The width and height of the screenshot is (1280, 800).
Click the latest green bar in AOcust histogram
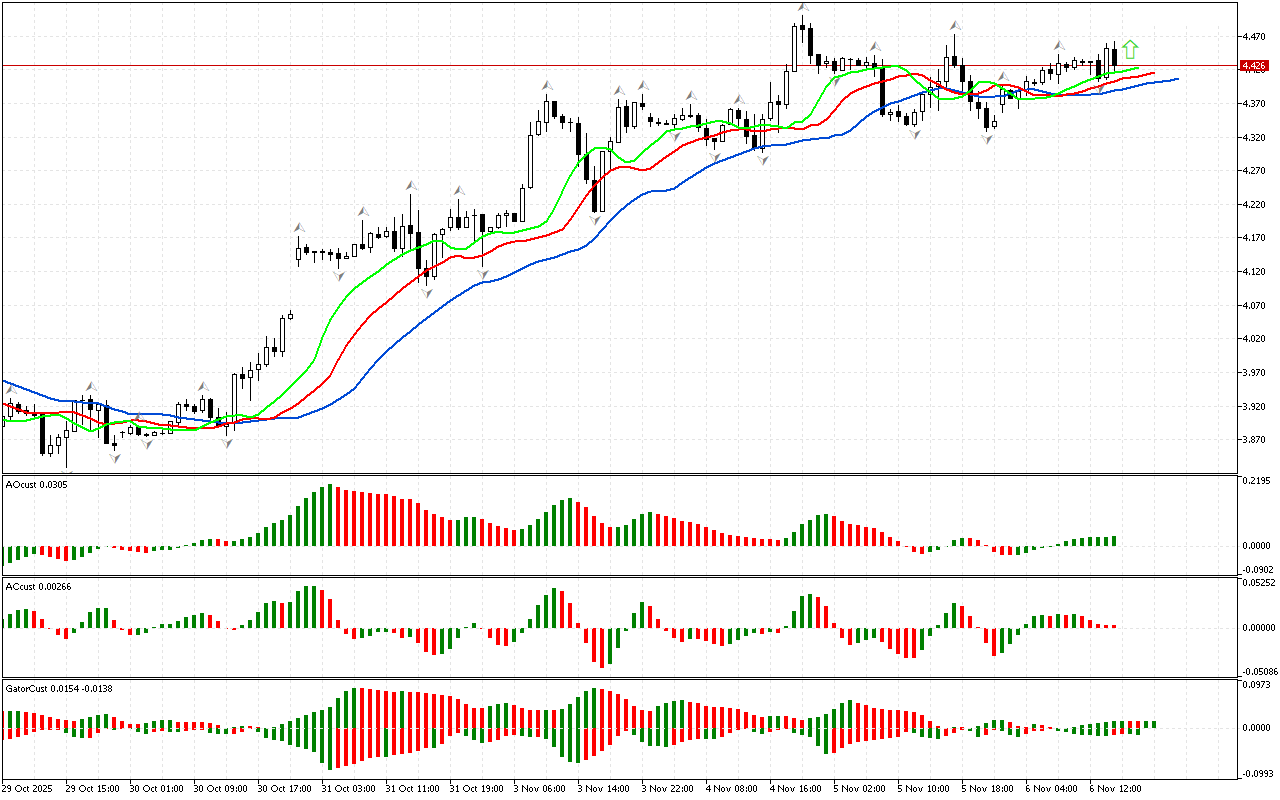pyautogui.click(x=1113, y=541)
